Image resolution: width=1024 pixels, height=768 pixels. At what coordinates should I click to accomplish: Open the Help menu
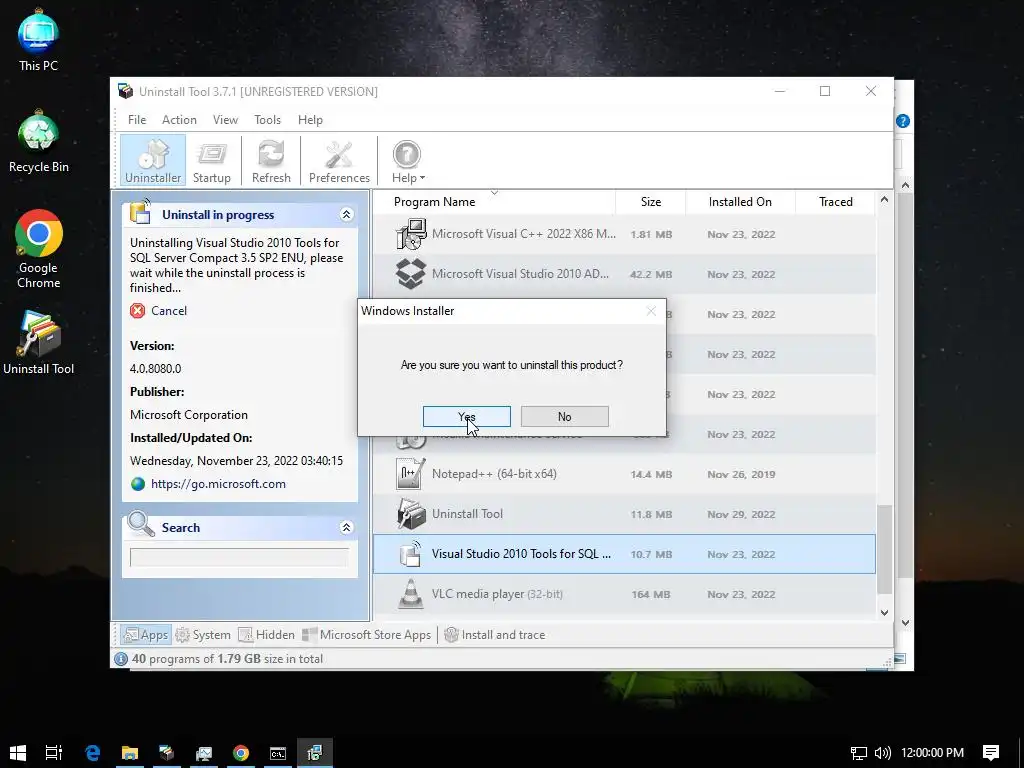coord(310,120)
